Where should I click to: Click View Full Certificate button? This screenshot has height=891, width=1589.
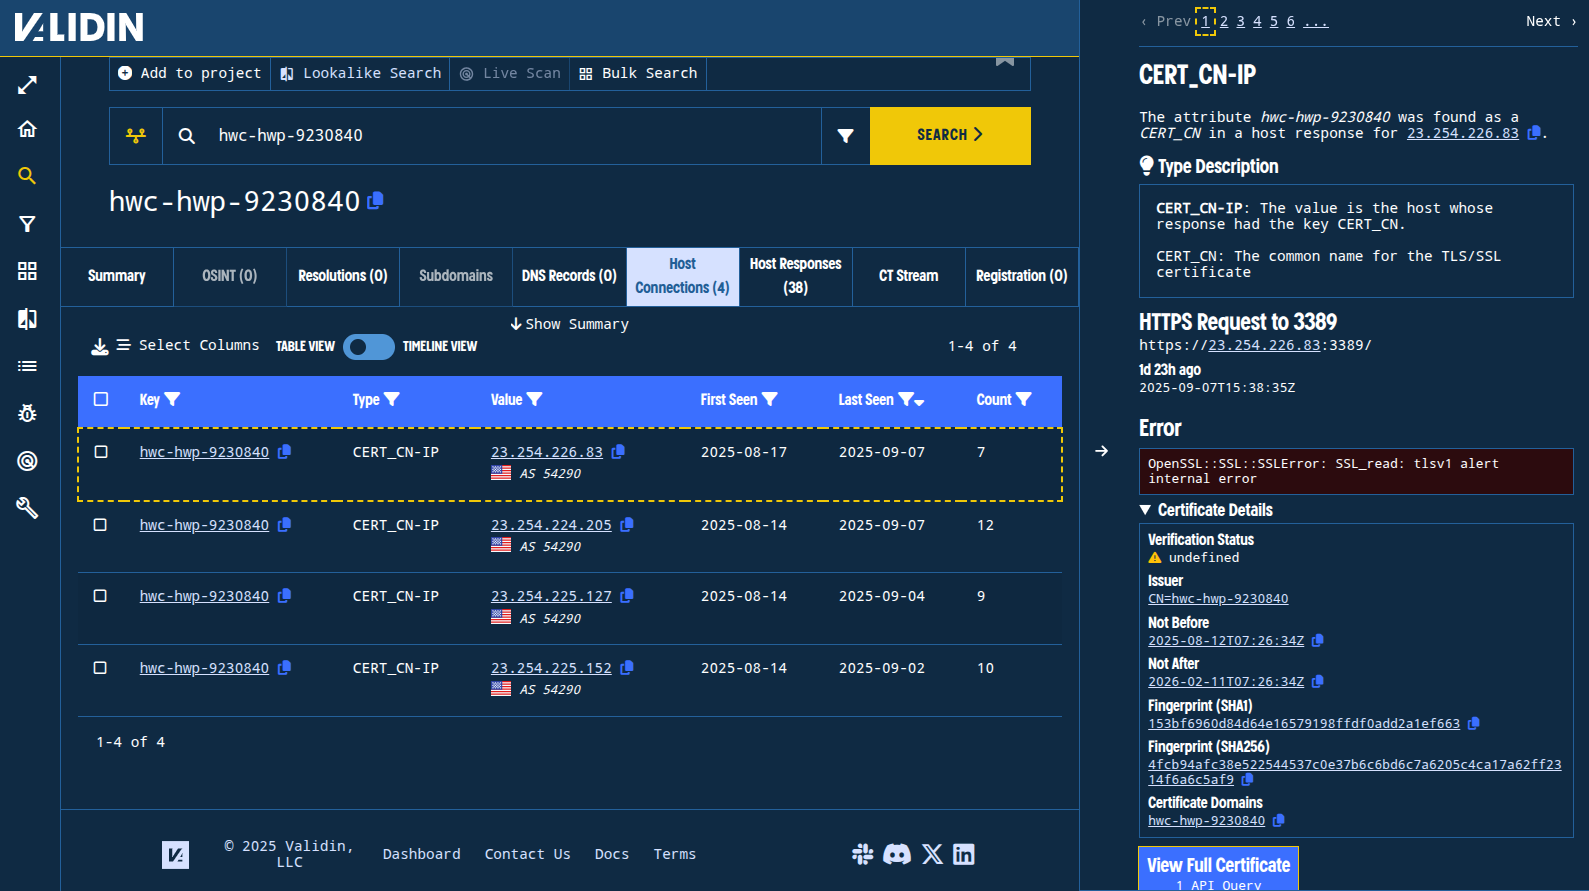1218,869
